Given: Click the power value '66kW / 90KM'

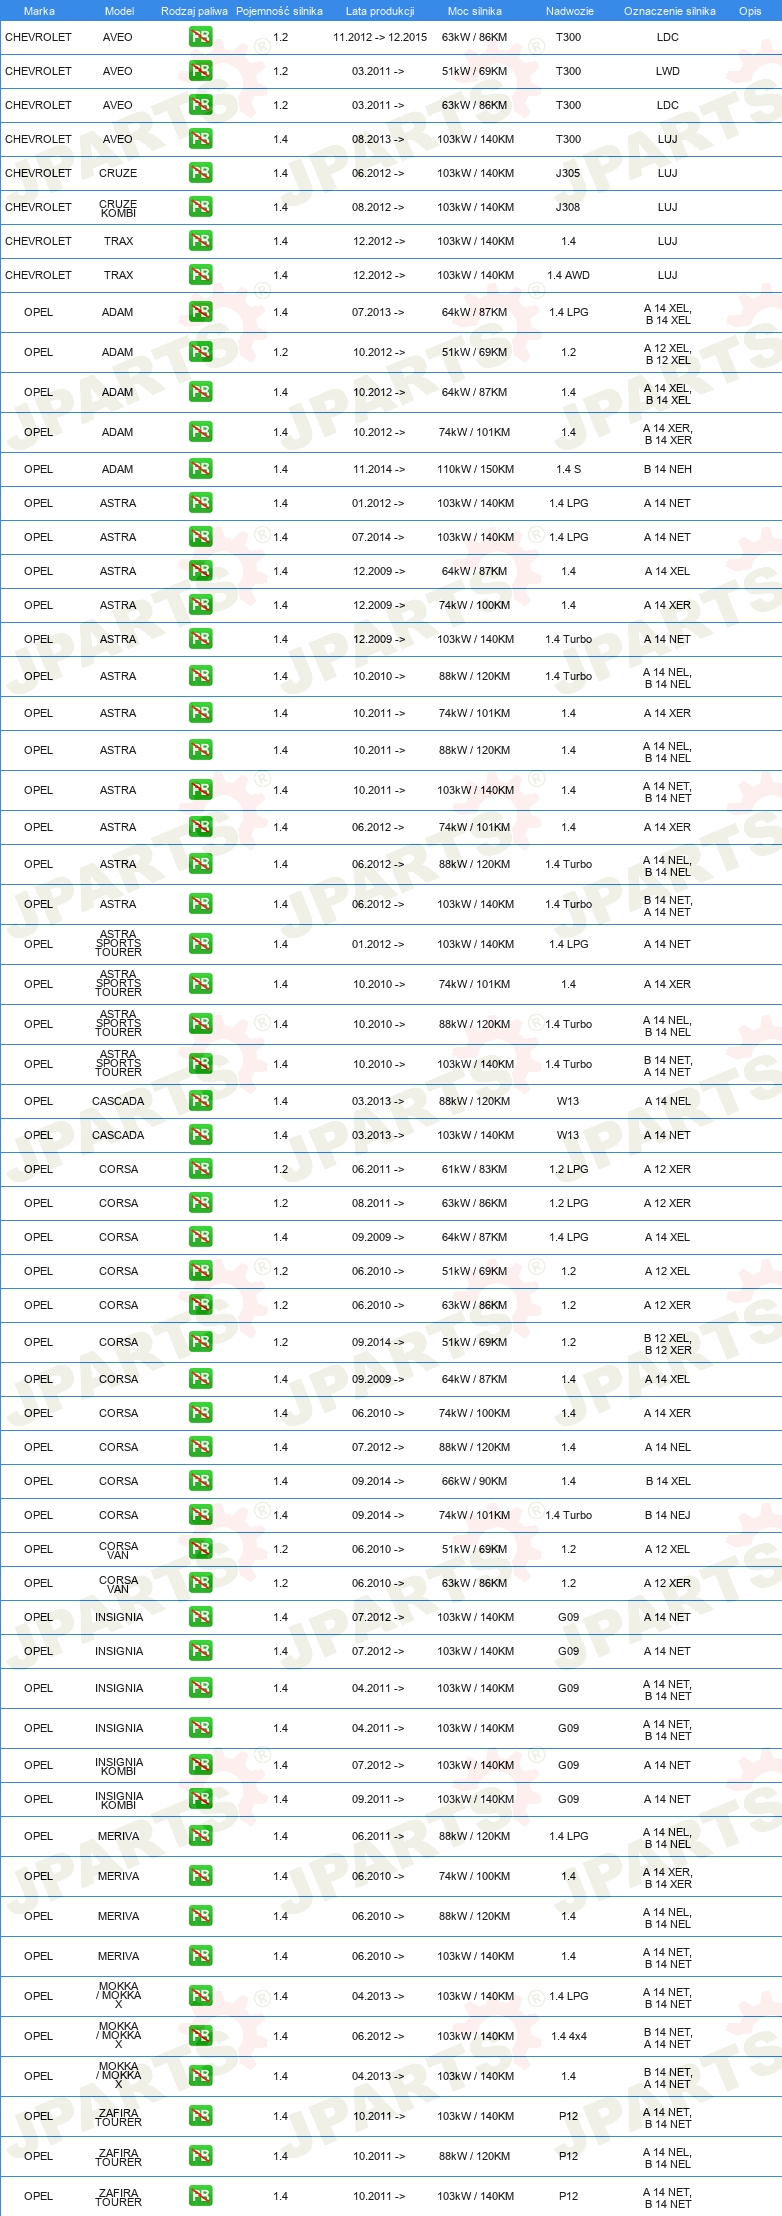Looking at the screenshot, I should 475,1481.
